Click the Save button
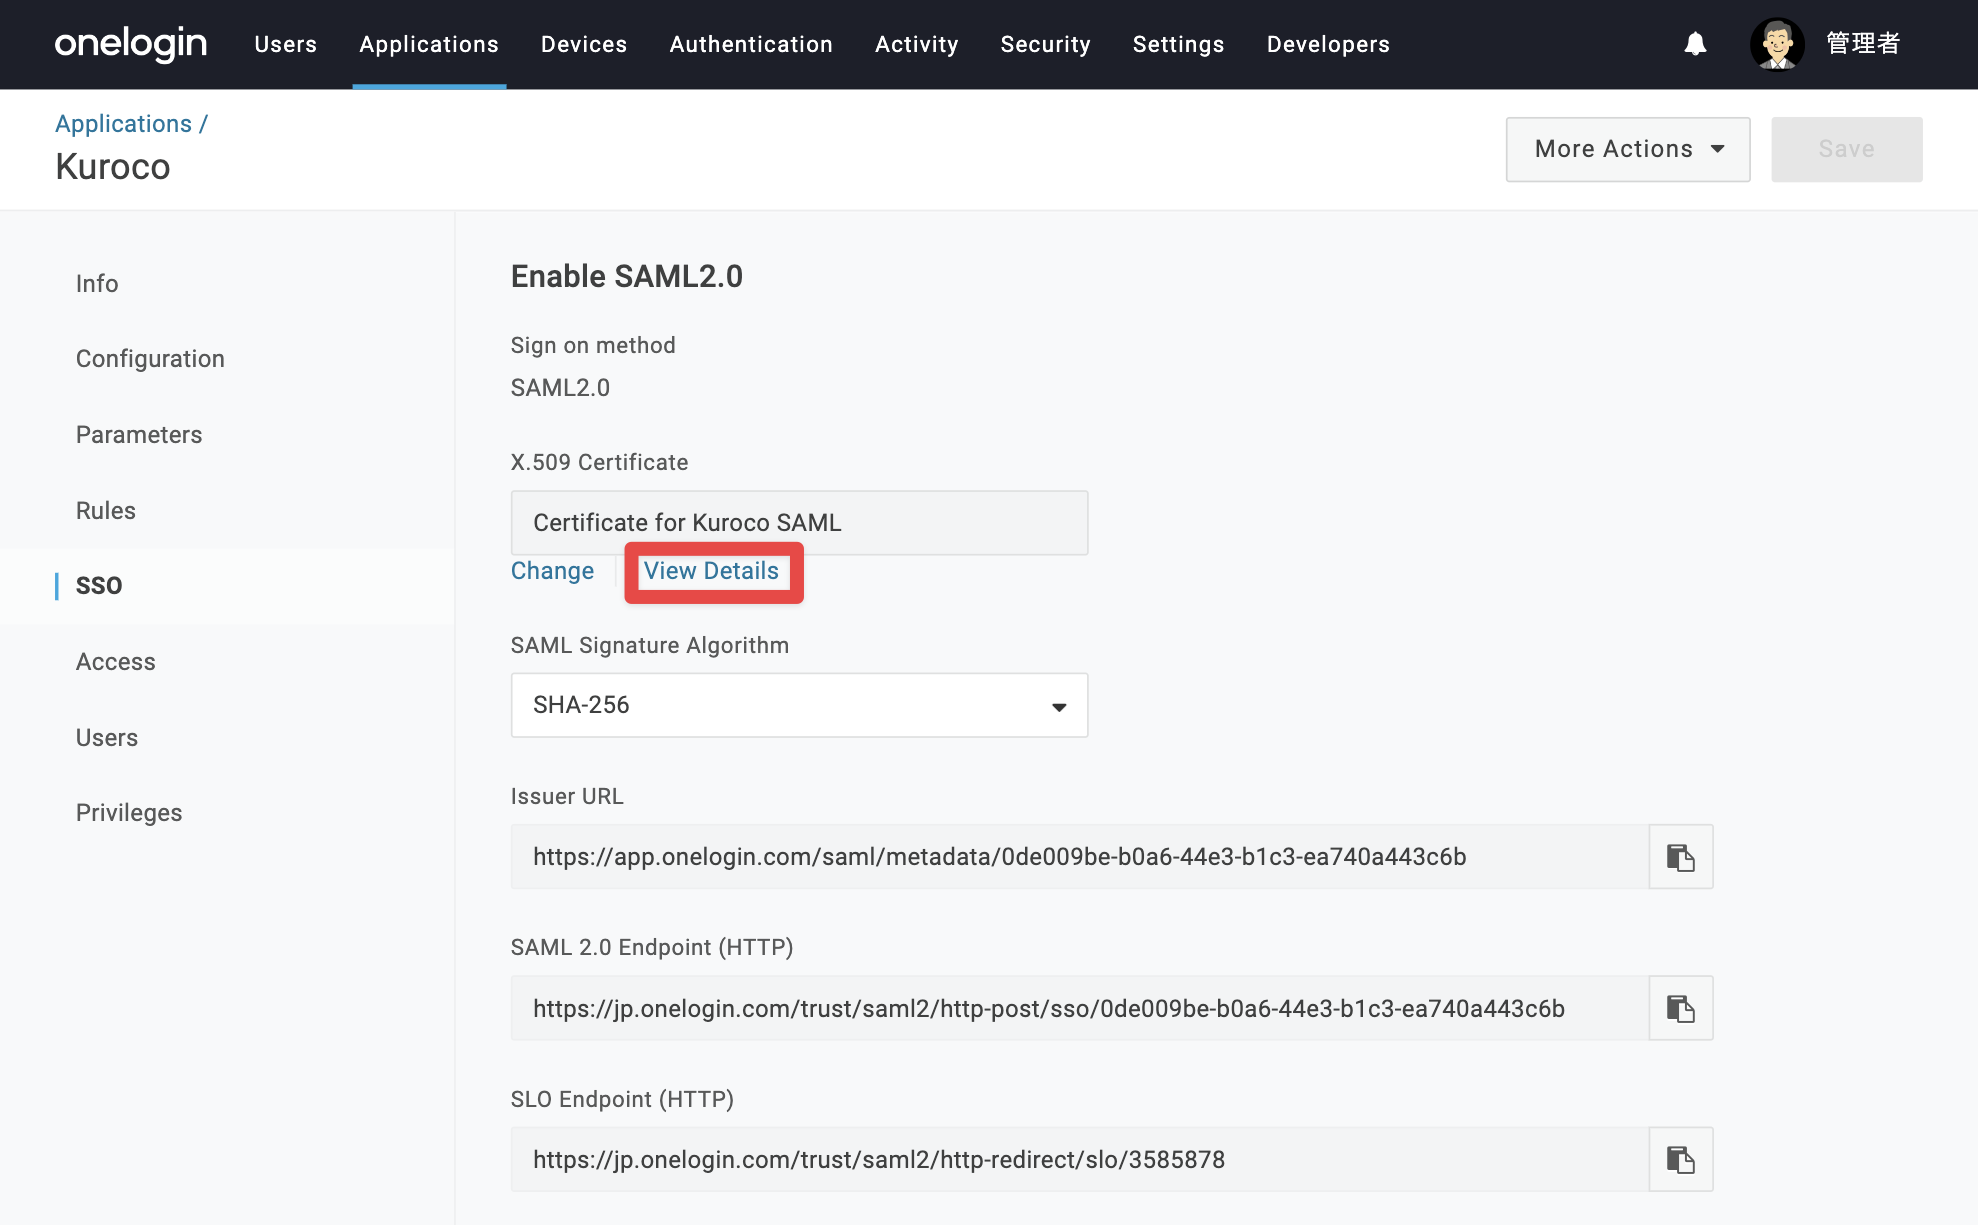 1846,149
